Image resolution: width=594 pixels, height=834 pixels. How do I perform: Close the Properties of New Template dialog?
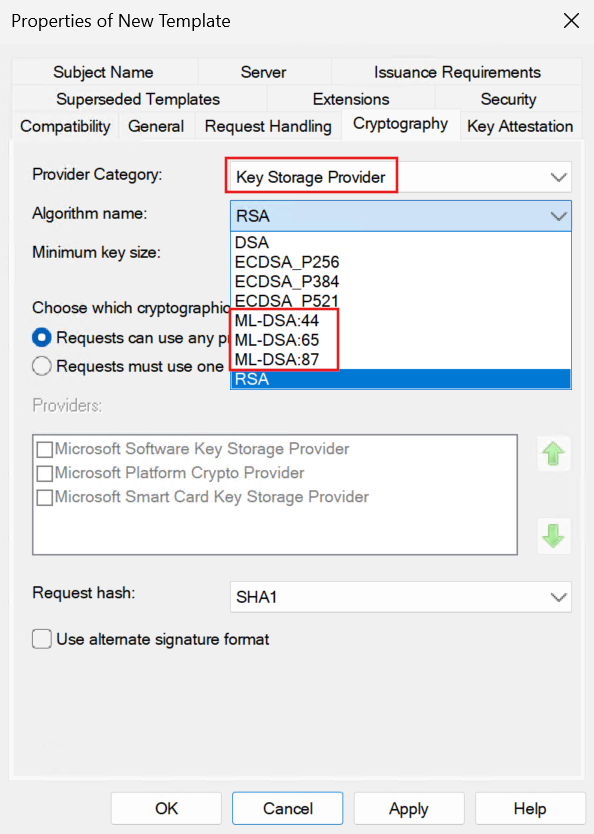571,21
